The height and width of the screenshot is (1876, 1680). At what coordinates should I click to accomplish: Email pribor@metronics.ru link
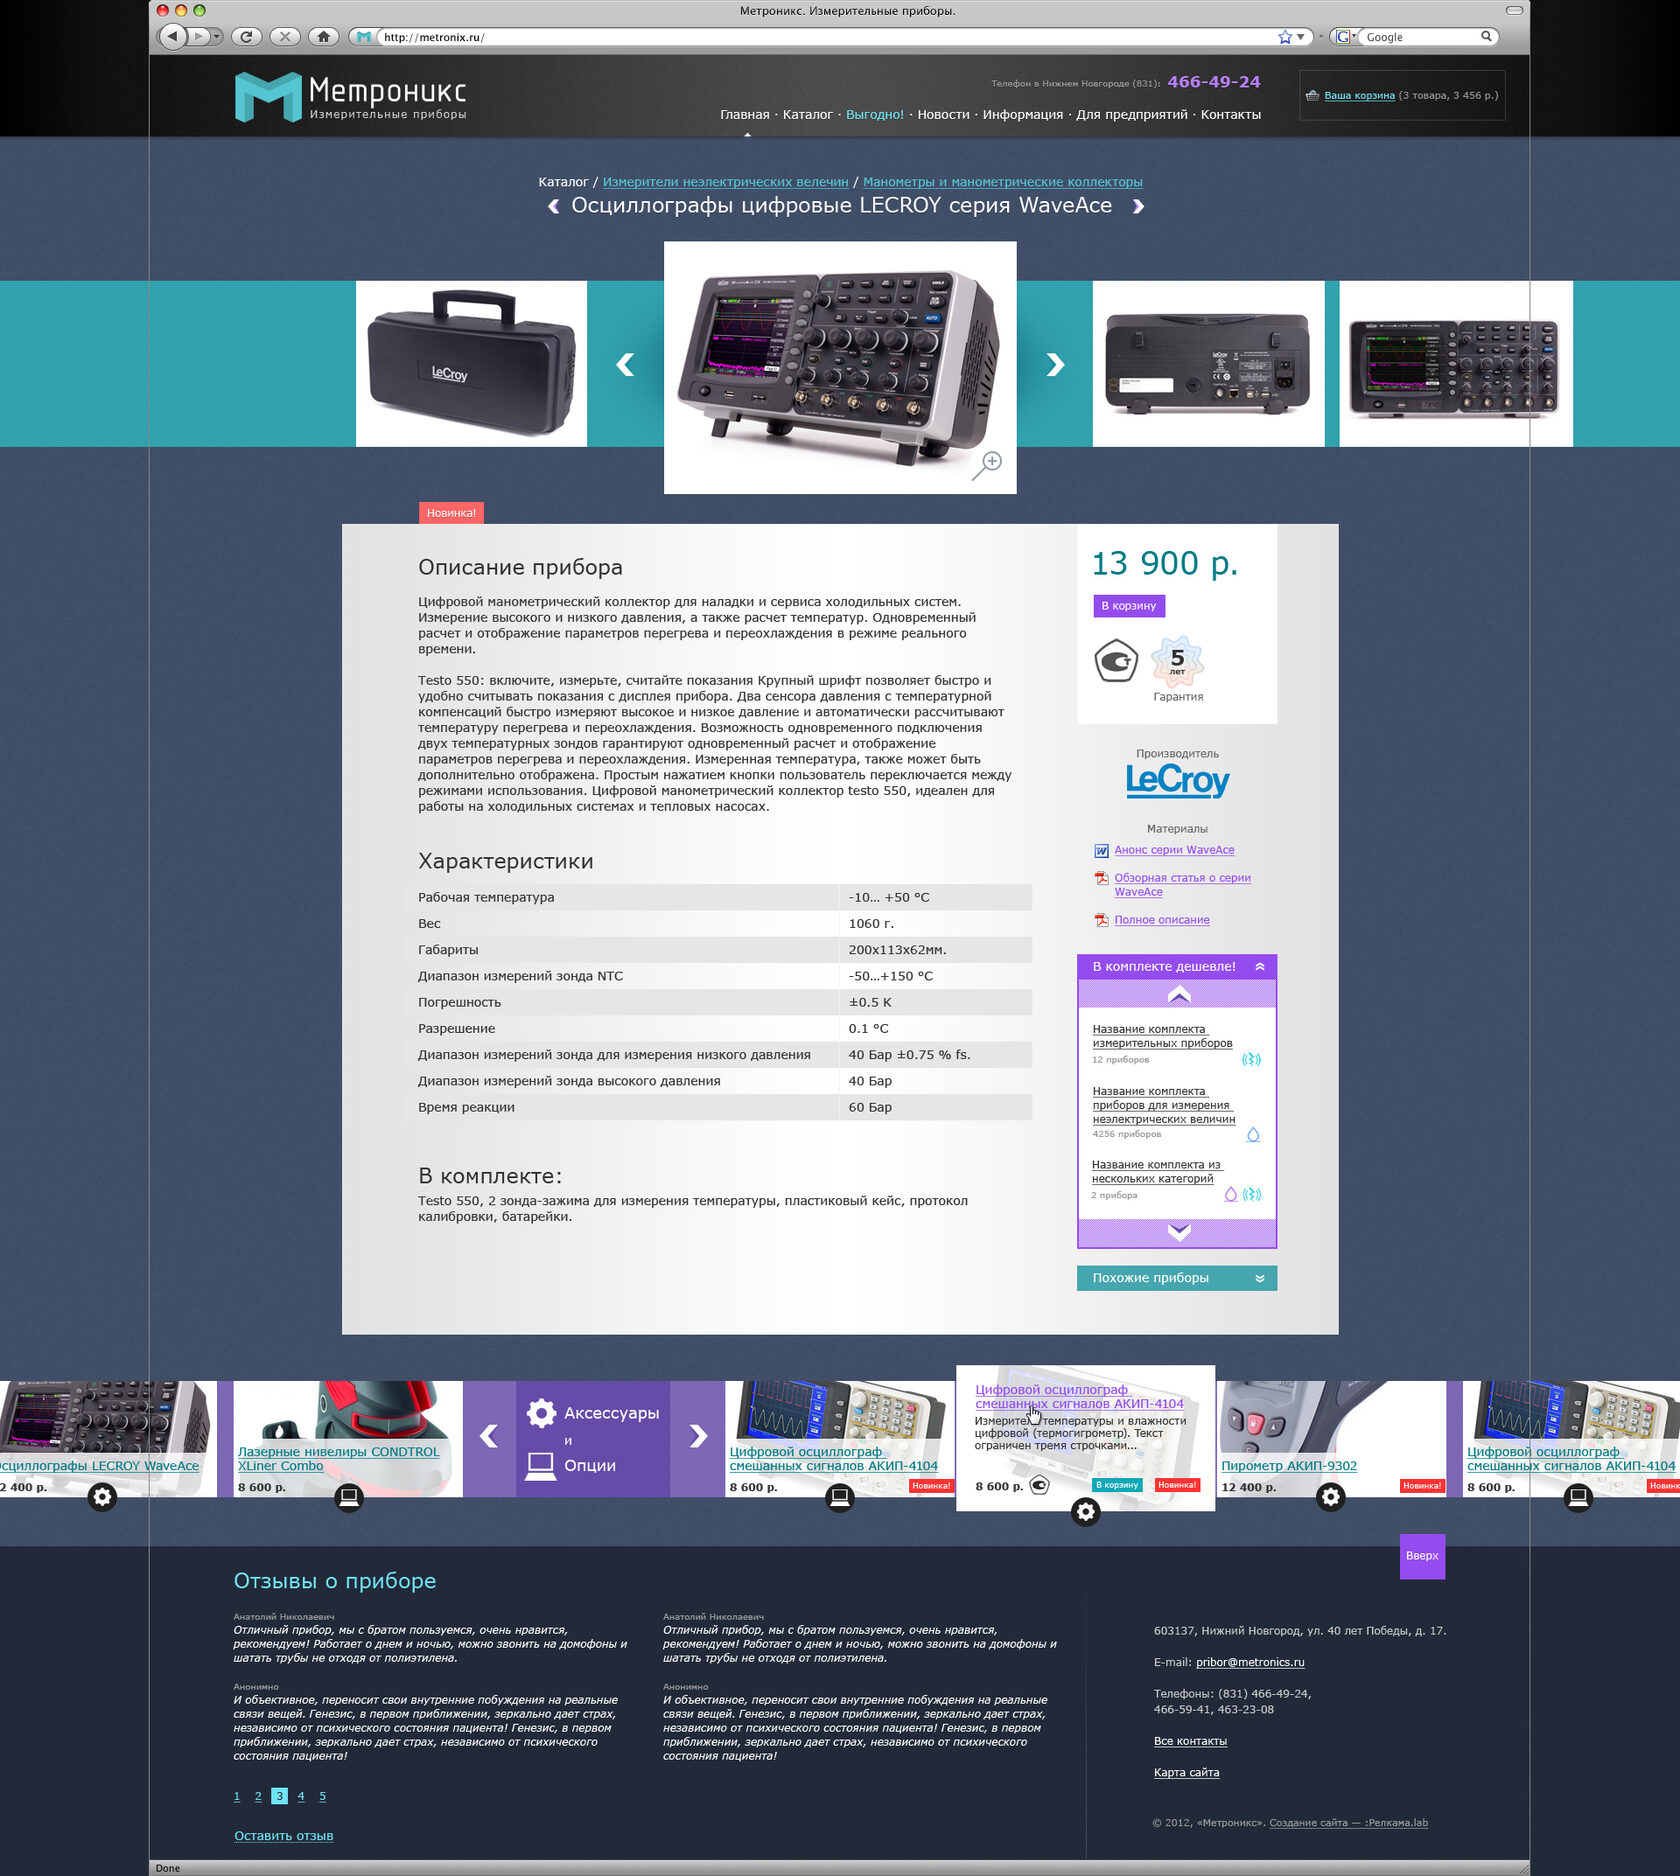coord(1250,1662)
